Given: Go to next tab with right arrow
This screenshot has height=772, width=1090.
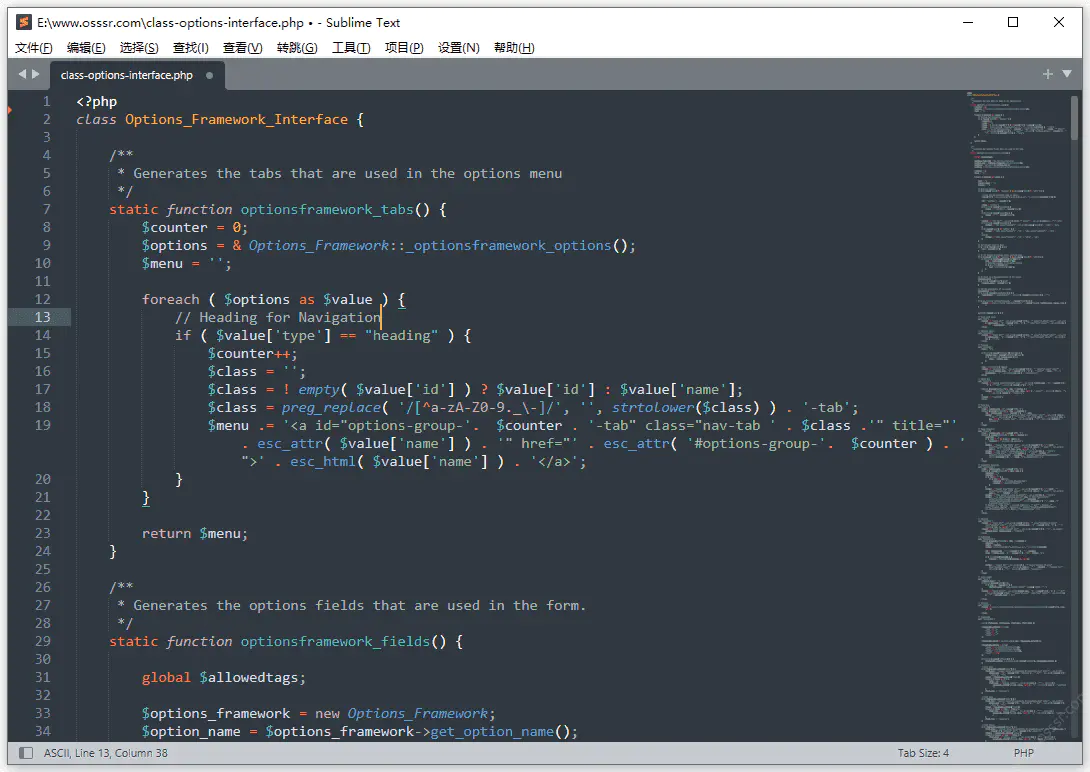Looking at the screenshot, I should pos(35,74).
